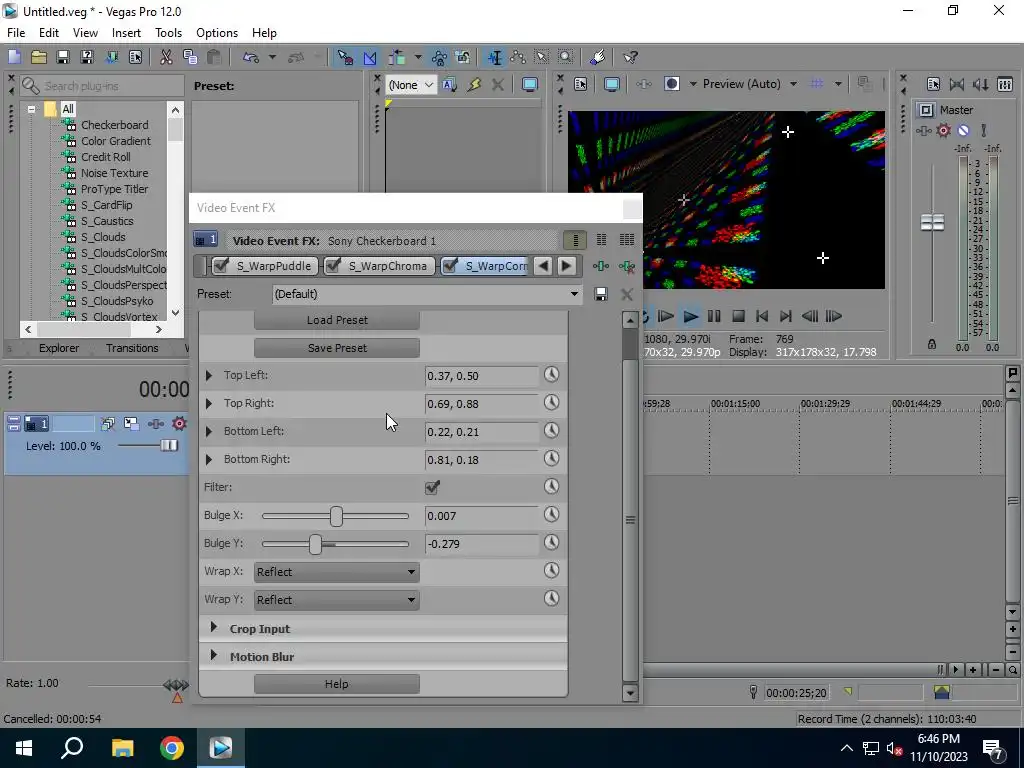Toggle the Master mute icon
1024x768 pixels.
(963, 131)
